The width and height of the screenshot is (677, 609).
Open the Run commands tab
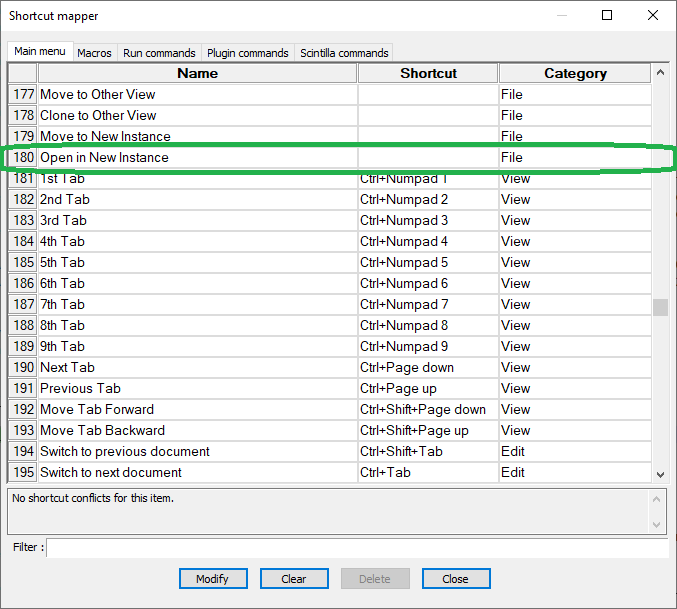tap(159, 53)
